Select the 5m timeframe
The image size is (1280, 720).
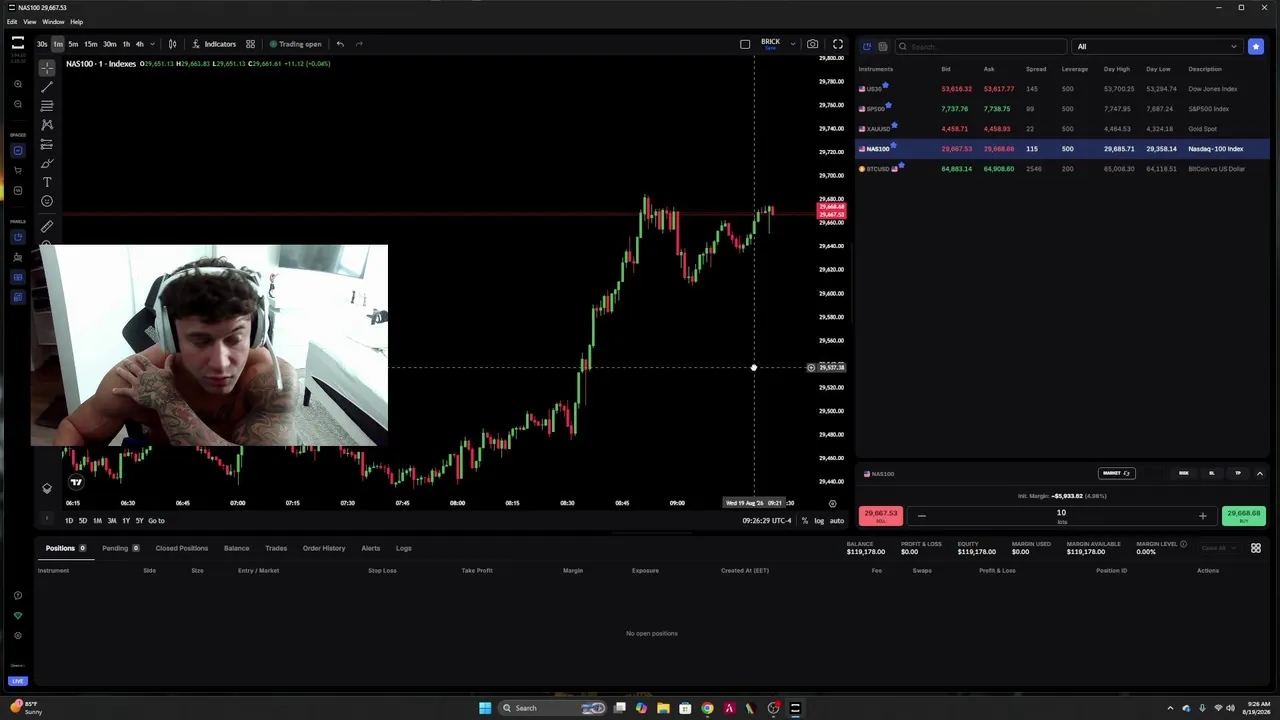click(73, 44)
